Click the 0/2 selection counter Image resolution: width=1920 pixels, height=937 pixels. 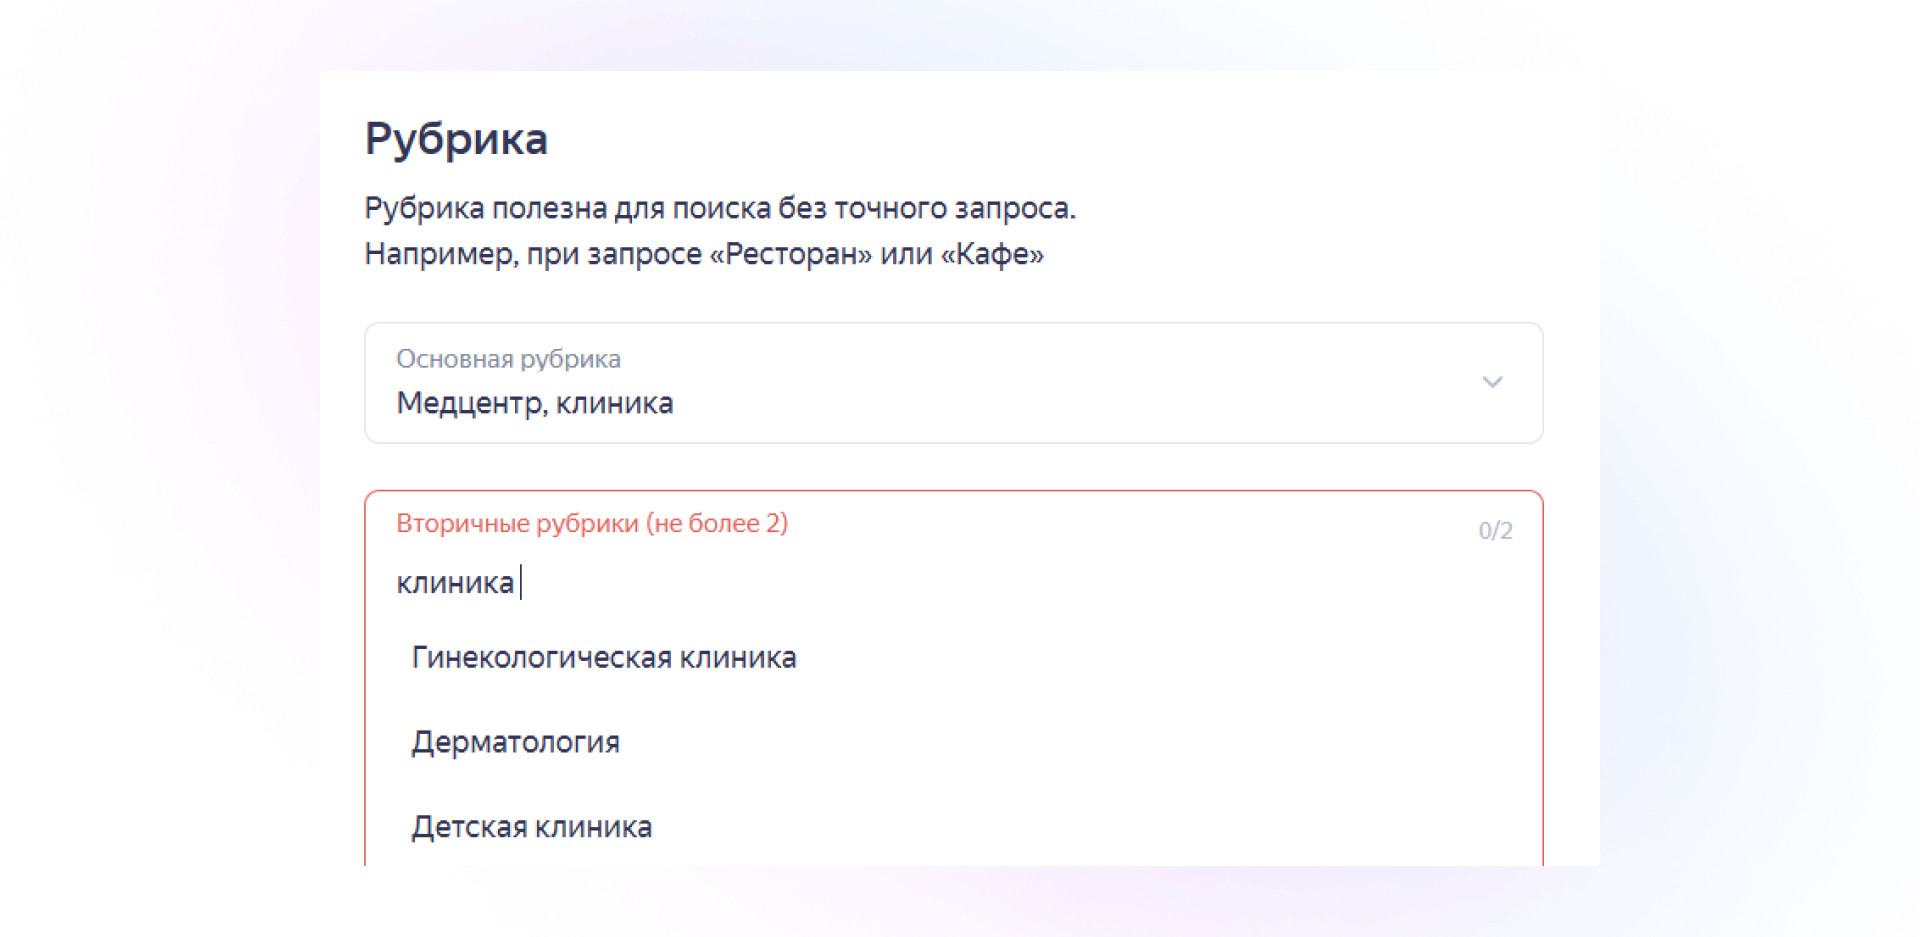pyautogui.click(x=1495, y=530)
